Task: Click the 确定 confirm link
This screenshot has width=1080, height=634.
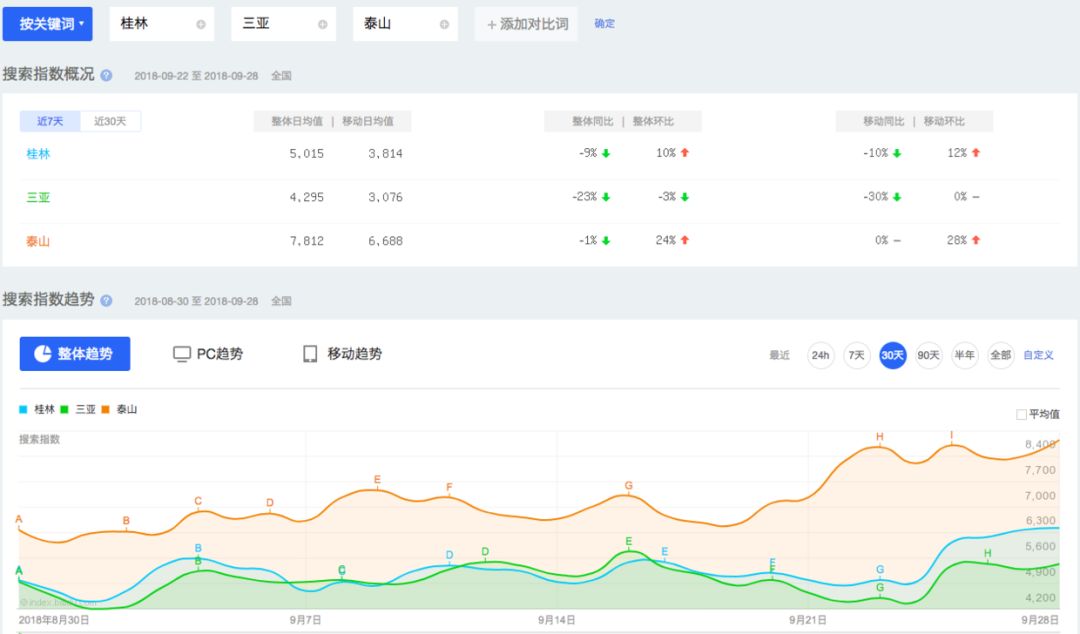Action: point(605,23)
